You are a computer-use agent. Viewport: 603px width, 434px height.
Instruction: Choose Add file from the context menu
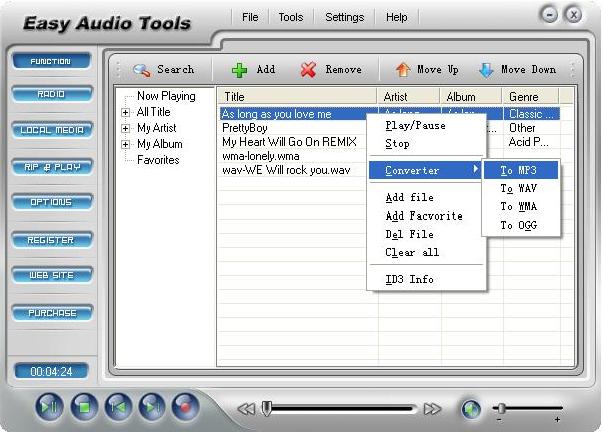(426, 198)
